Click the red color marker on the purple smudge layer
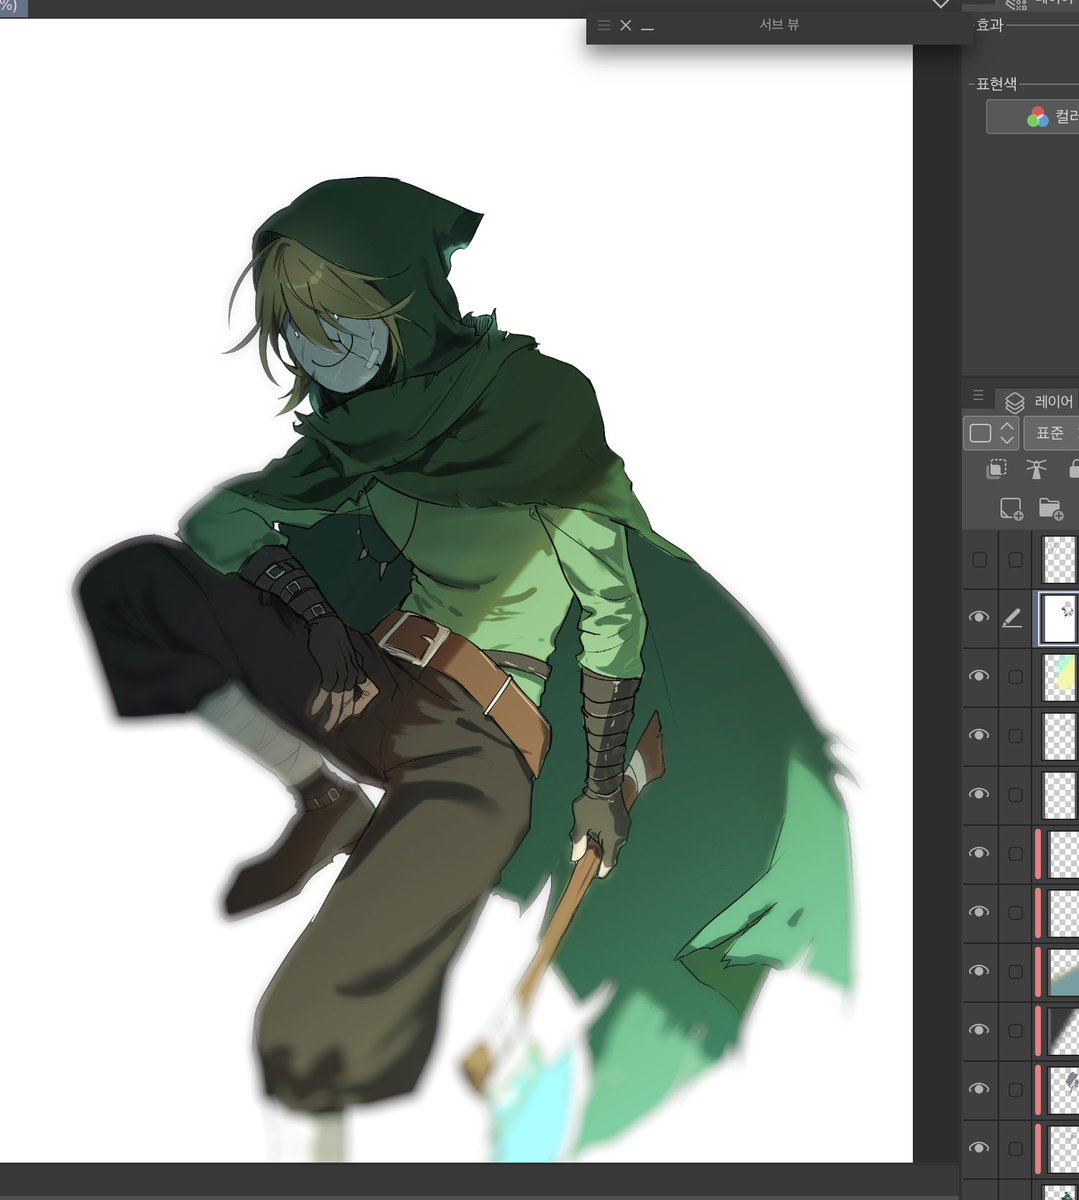Viewport: 1079px width, 1200px height. click(1039, 1089)
